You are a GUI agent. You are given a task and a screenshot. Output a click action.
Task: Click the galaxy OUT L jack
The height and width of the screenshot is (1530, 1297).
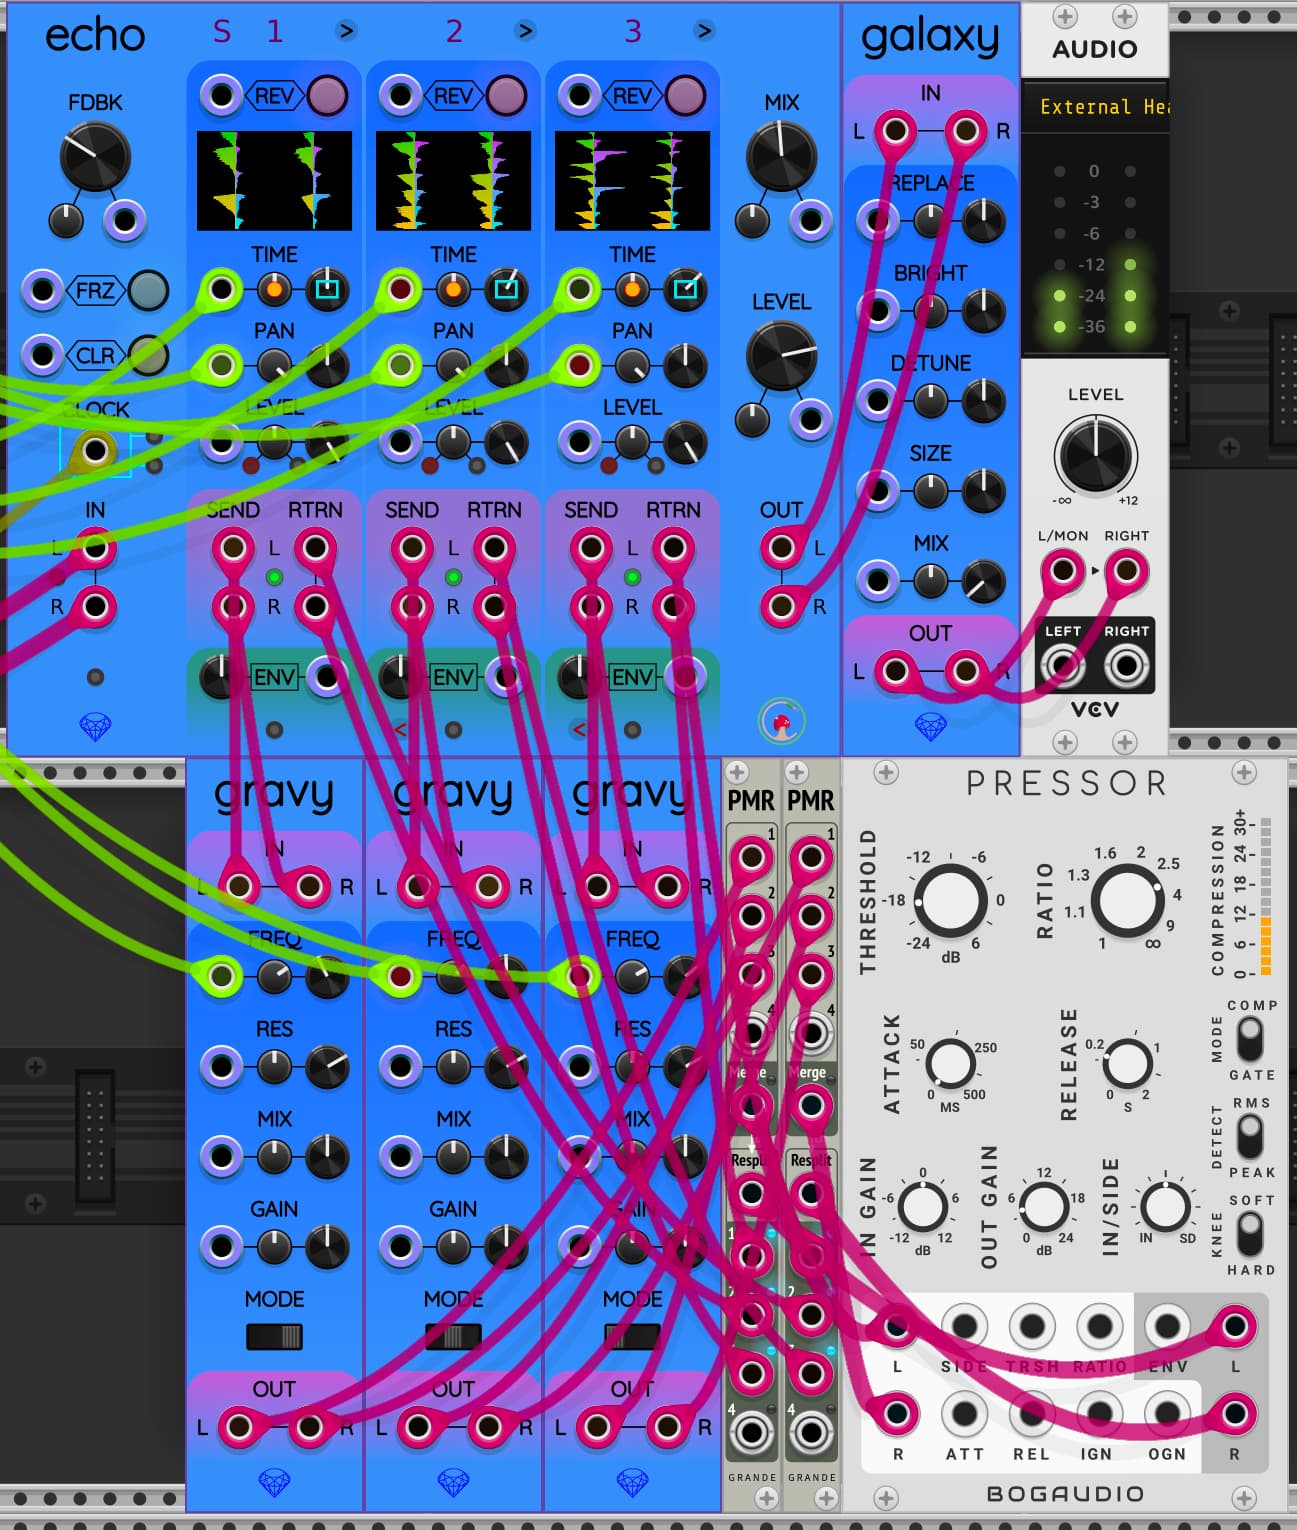895,671
